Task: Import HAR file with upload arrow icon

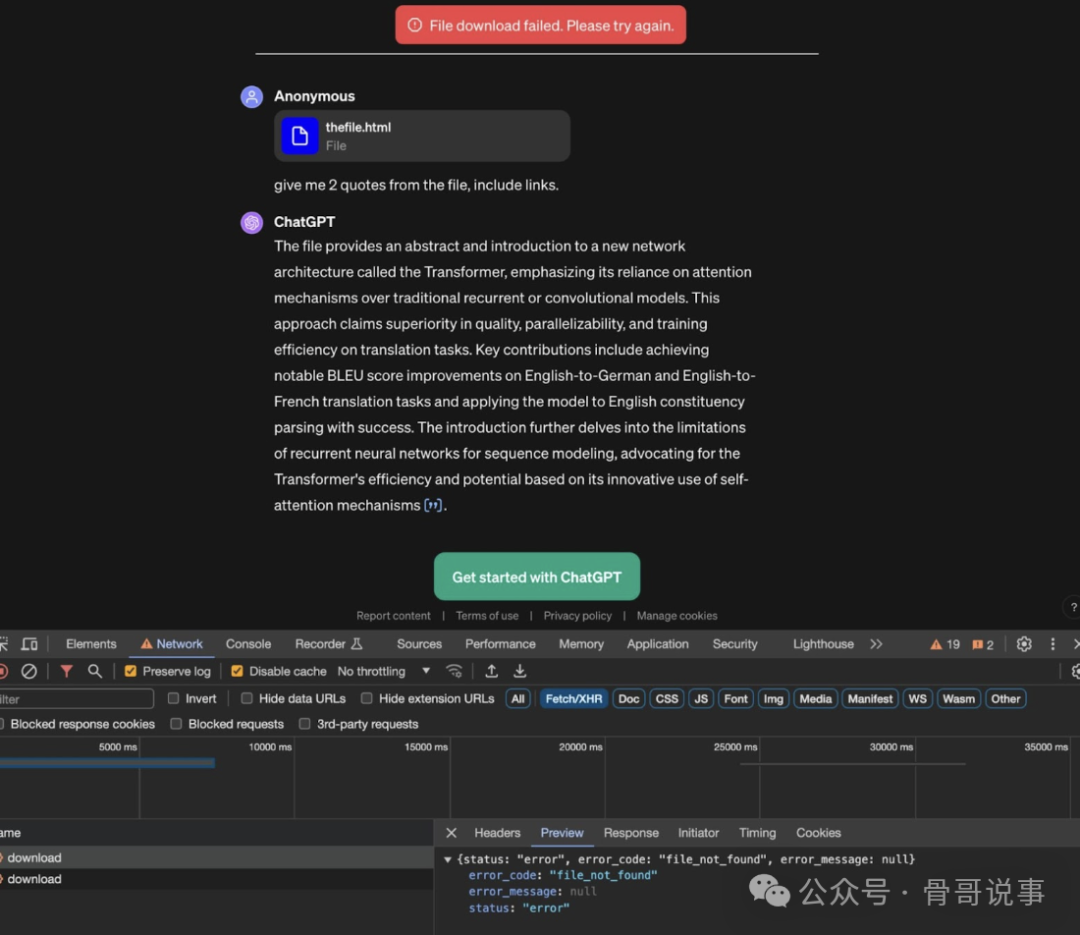Action: pos(491,671)
